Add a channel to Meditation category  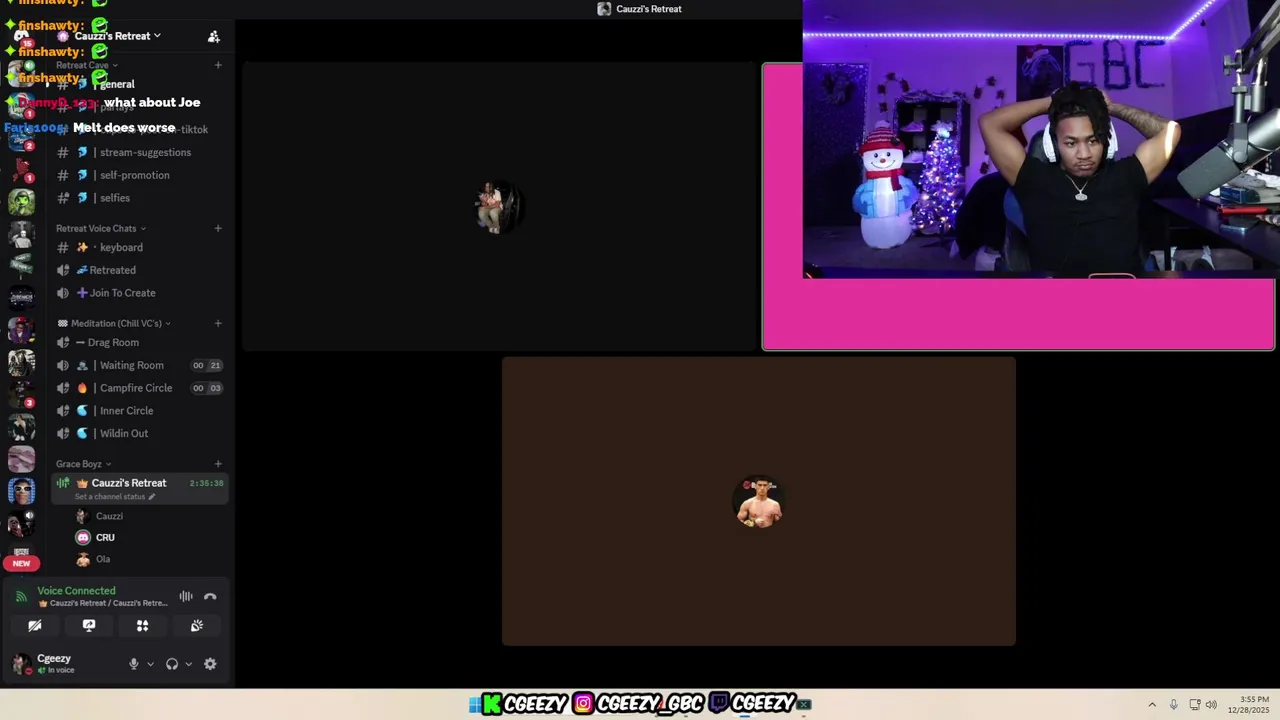pos(218,323)
